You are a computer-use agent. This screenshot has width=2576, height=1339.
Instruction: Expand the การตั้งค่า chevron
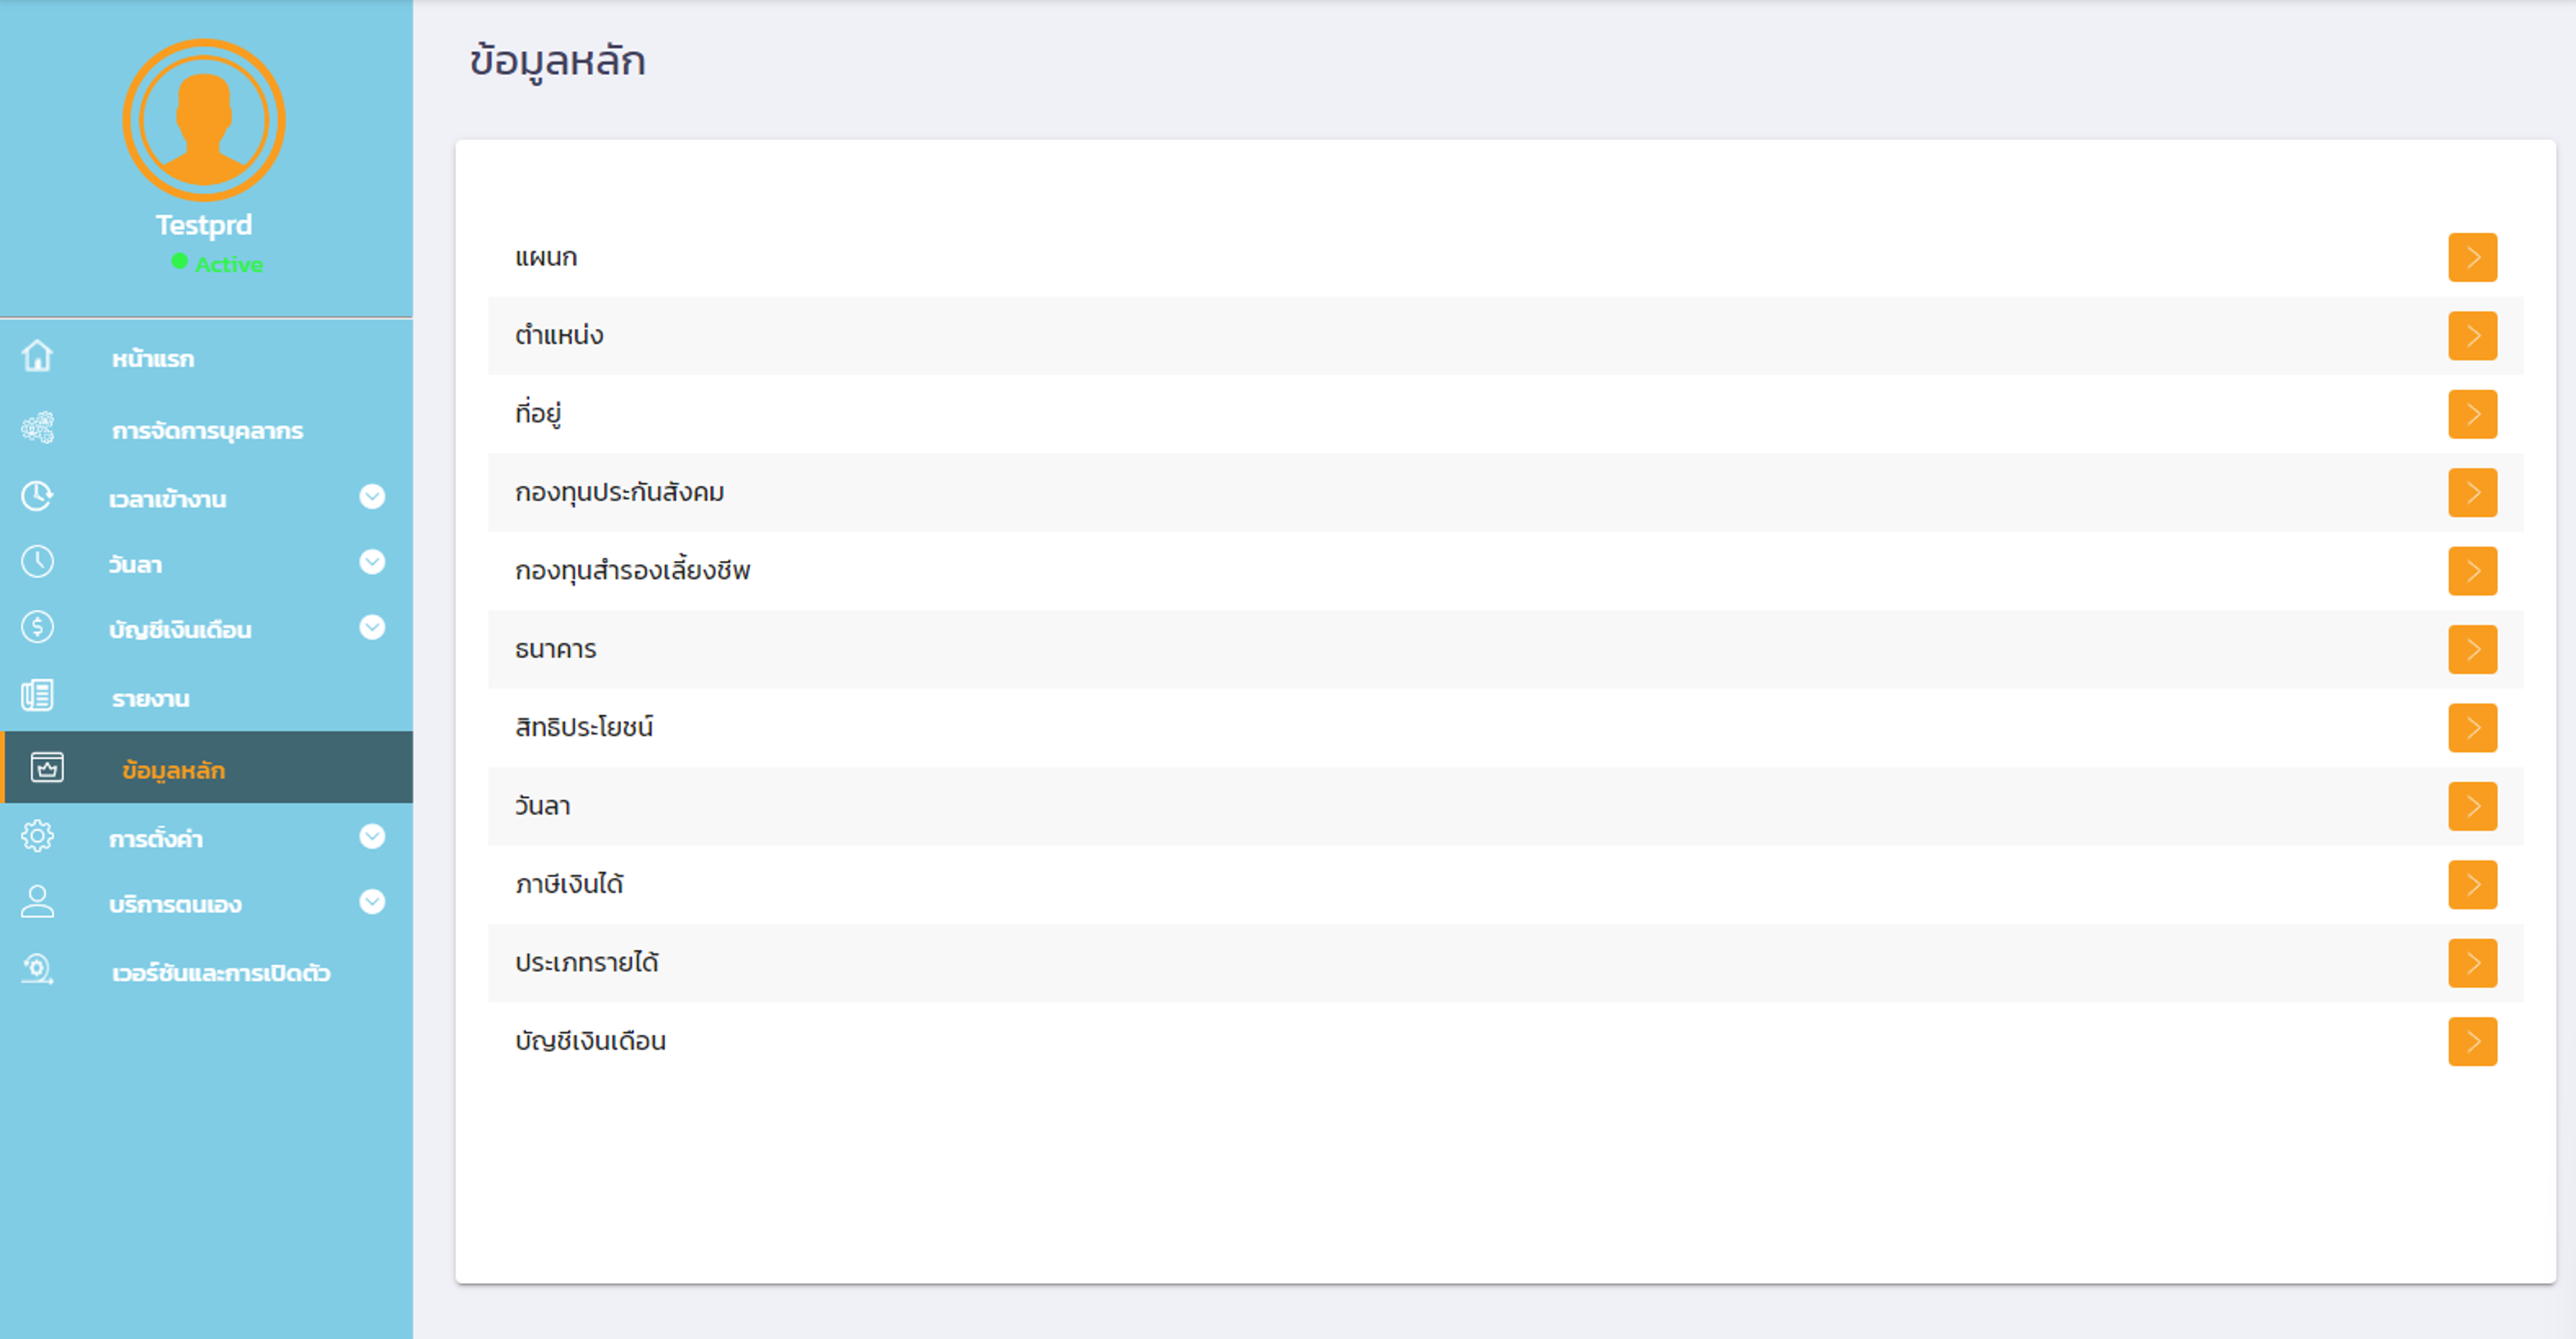coord(372,837)
